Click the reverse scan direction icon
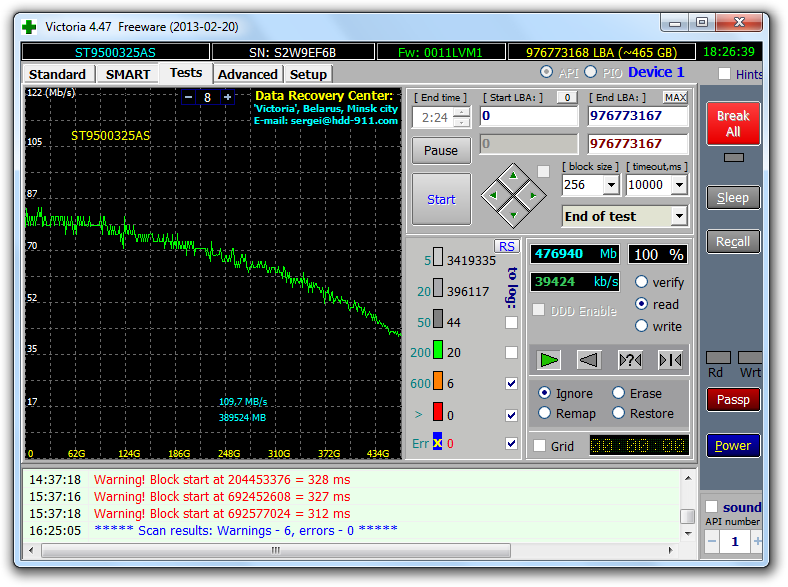The image size is (788, 587). coord(589,360)
